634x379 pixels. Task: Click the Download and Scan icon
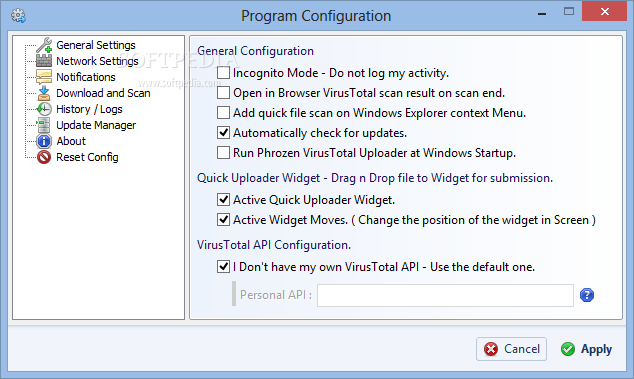click(x=44, y=93)
